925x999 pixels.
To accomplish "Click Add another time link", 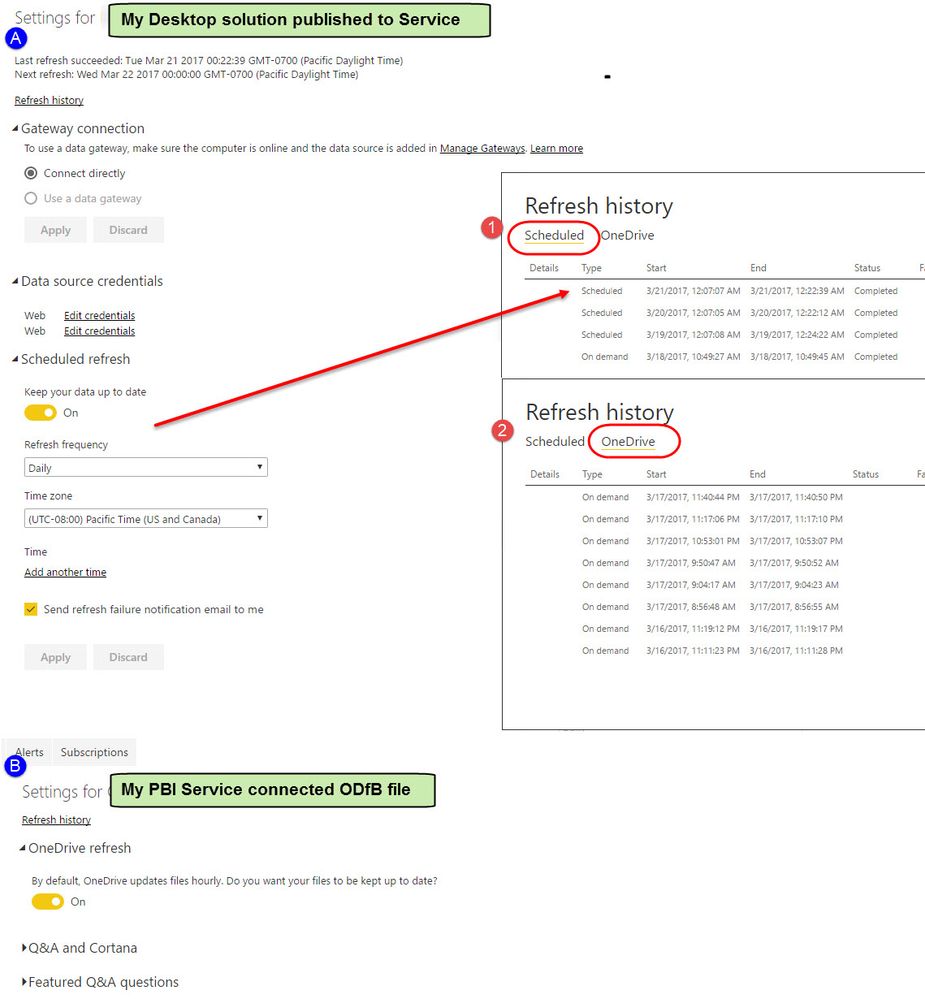I will [65, 572].
